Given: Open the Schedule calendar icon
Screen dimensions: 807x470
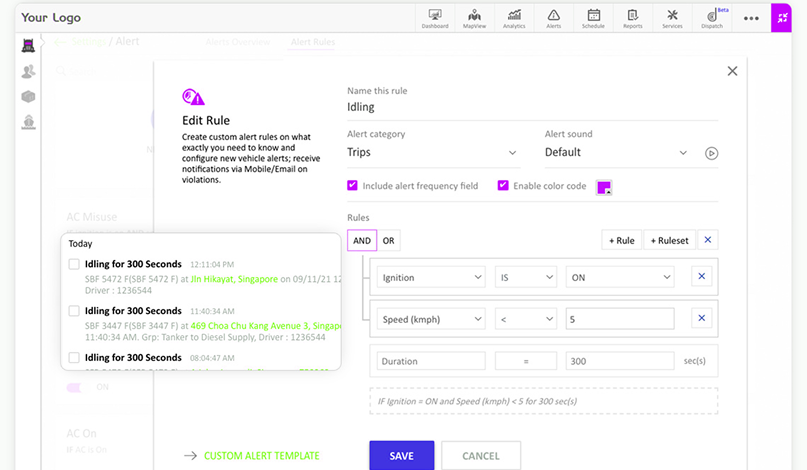Looking at the screenshot, I should click(x=594, y=17).
